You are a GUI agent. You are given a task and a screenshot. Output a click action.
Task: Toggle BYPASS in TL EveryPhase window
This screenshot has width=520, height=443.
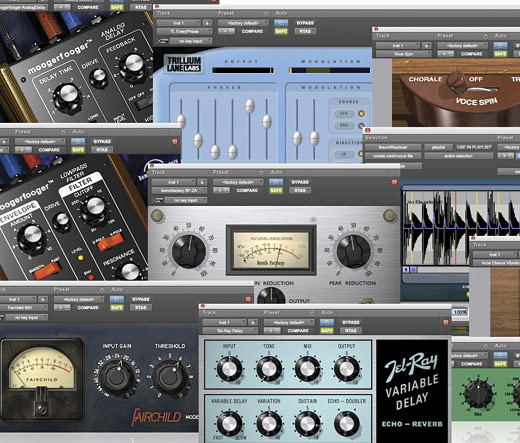click(305, 23)
